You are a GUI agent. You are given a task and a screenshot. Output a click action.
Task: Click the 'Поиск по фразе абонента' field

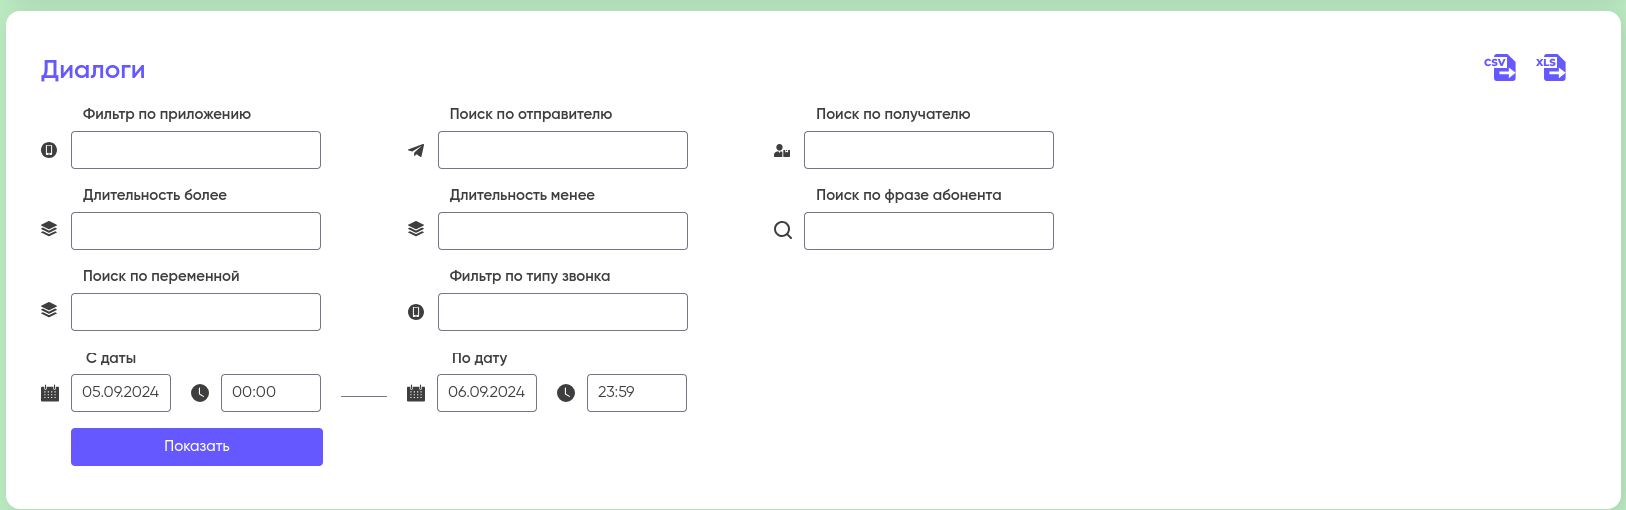click(x=928, y=231)
